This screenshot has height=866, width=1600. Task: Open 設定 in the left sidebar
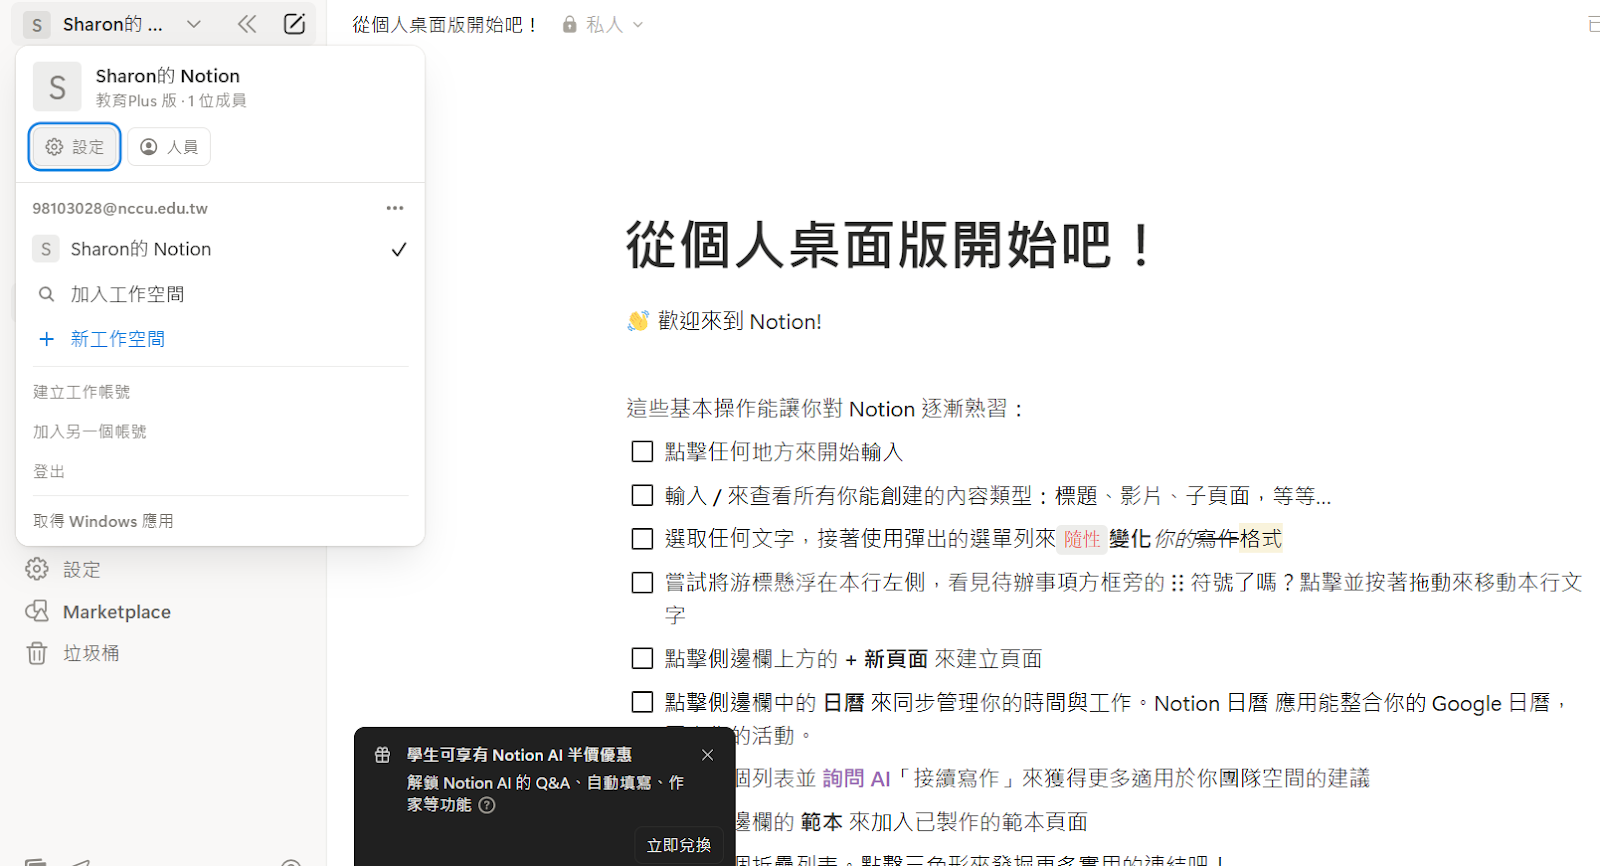tap(81, 570)
